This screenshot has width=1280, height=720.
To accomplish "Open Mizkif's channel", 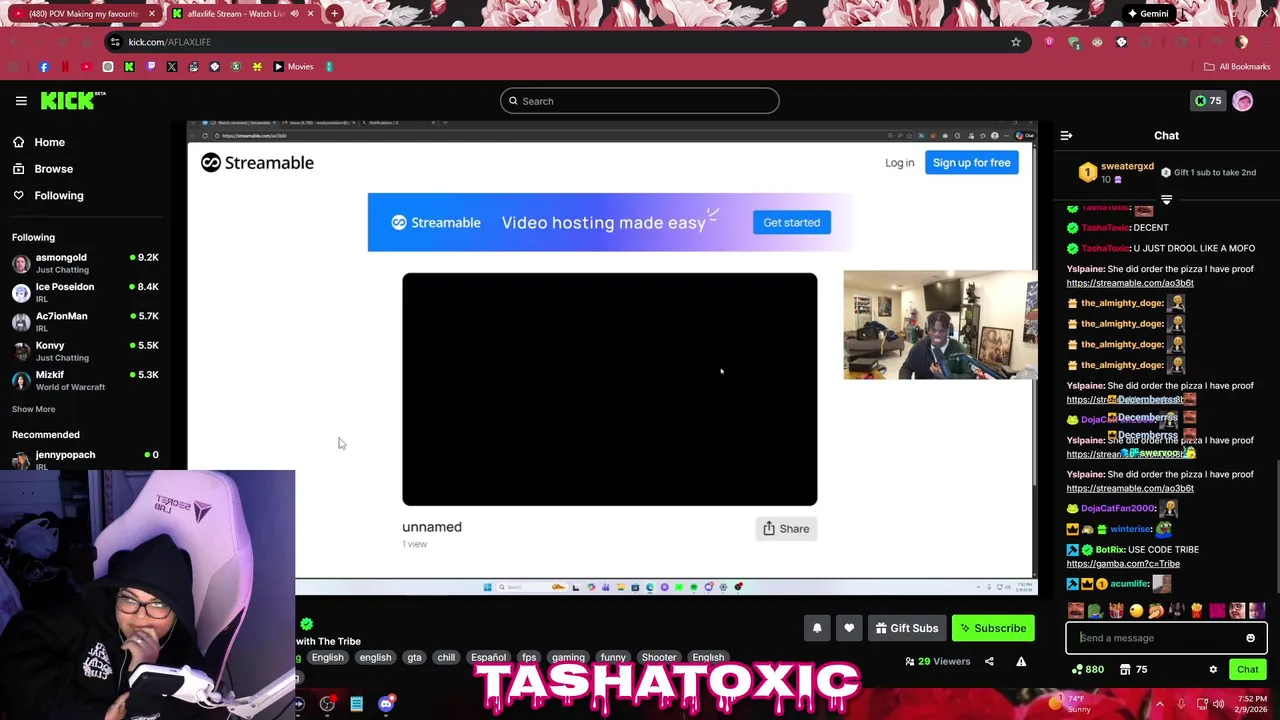I will point(85,380).
